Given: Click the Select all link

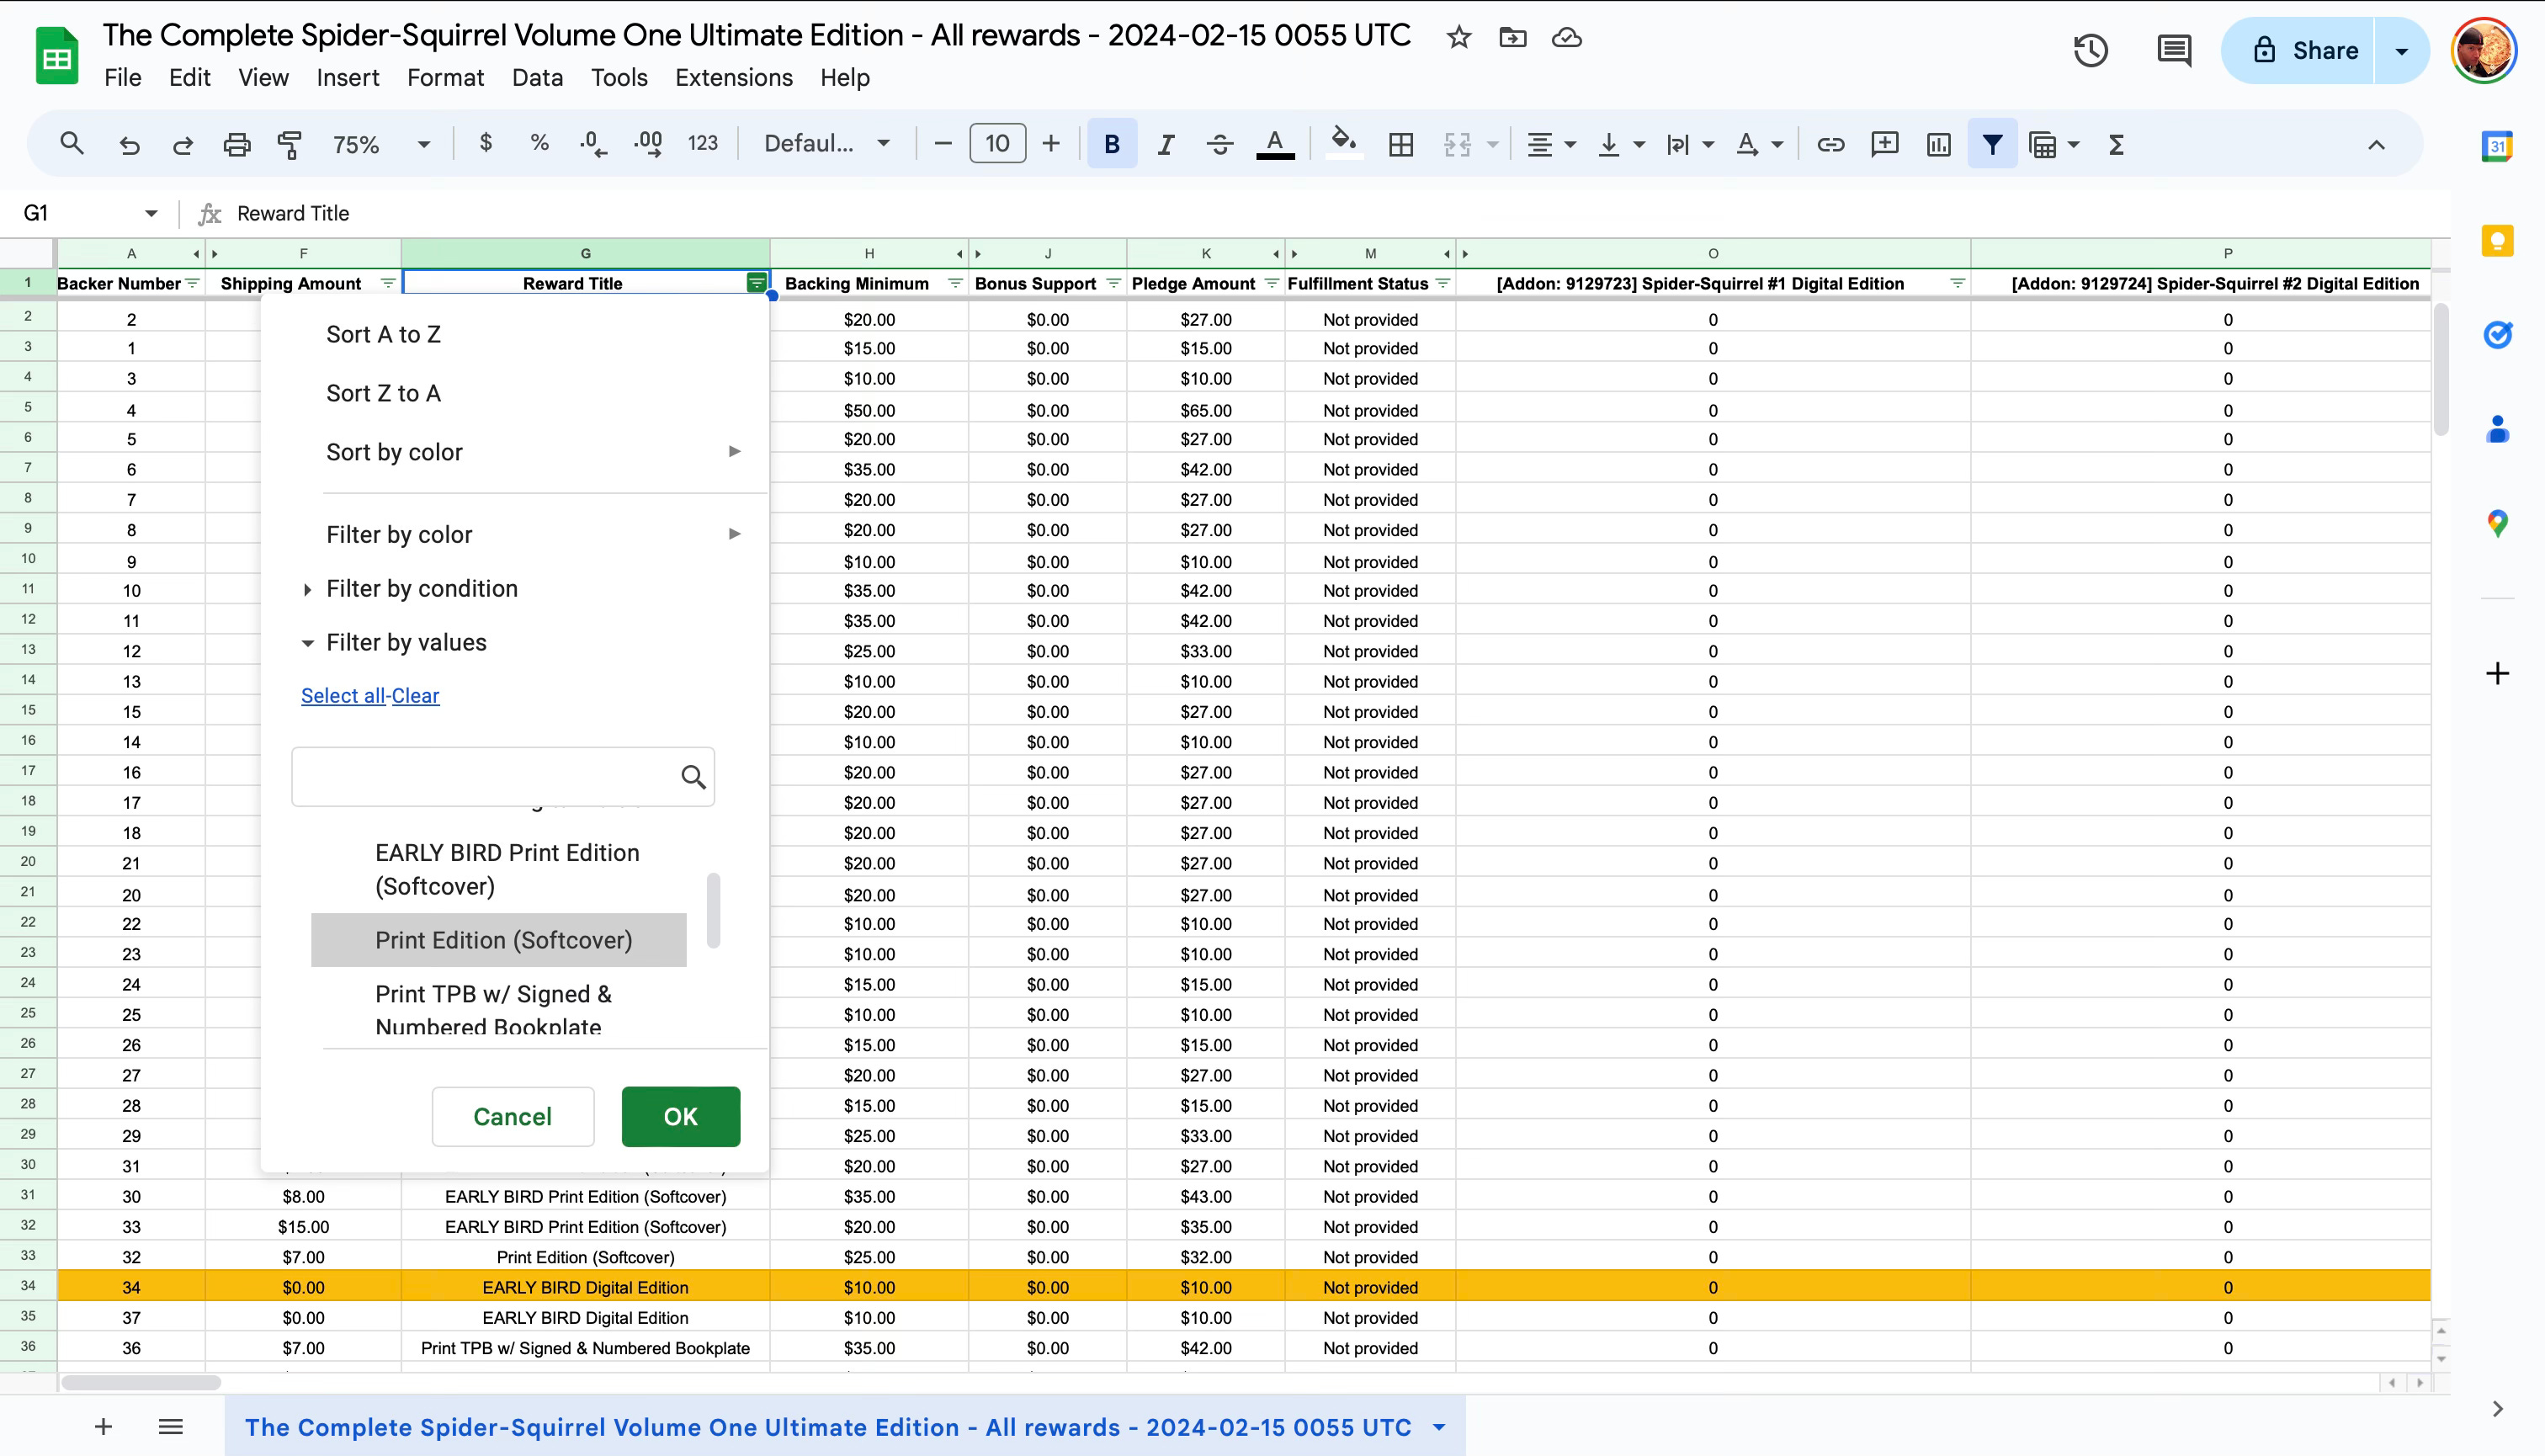Looking at the screenshot, I should [x=343, y=695].
